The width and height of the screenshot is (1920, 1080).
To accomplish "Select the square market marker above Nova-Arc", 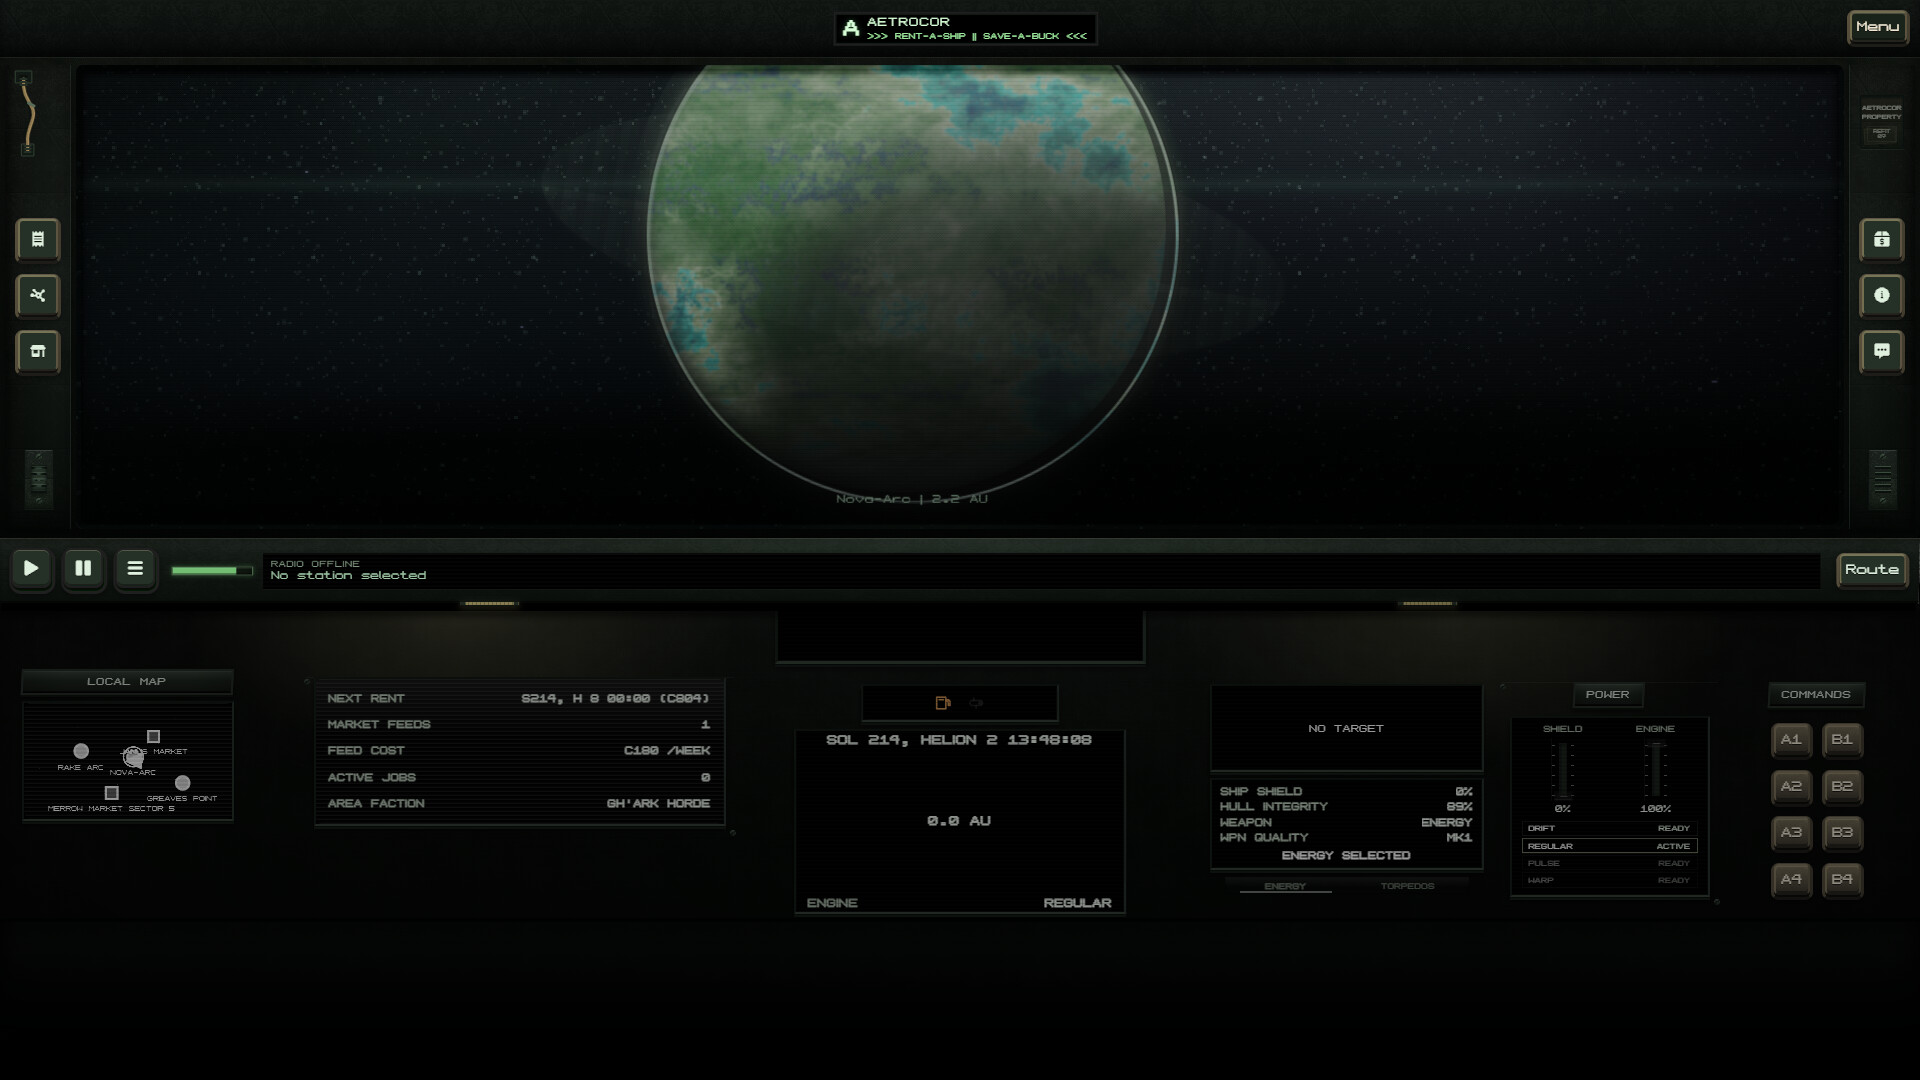I will (x=153, y=737).
